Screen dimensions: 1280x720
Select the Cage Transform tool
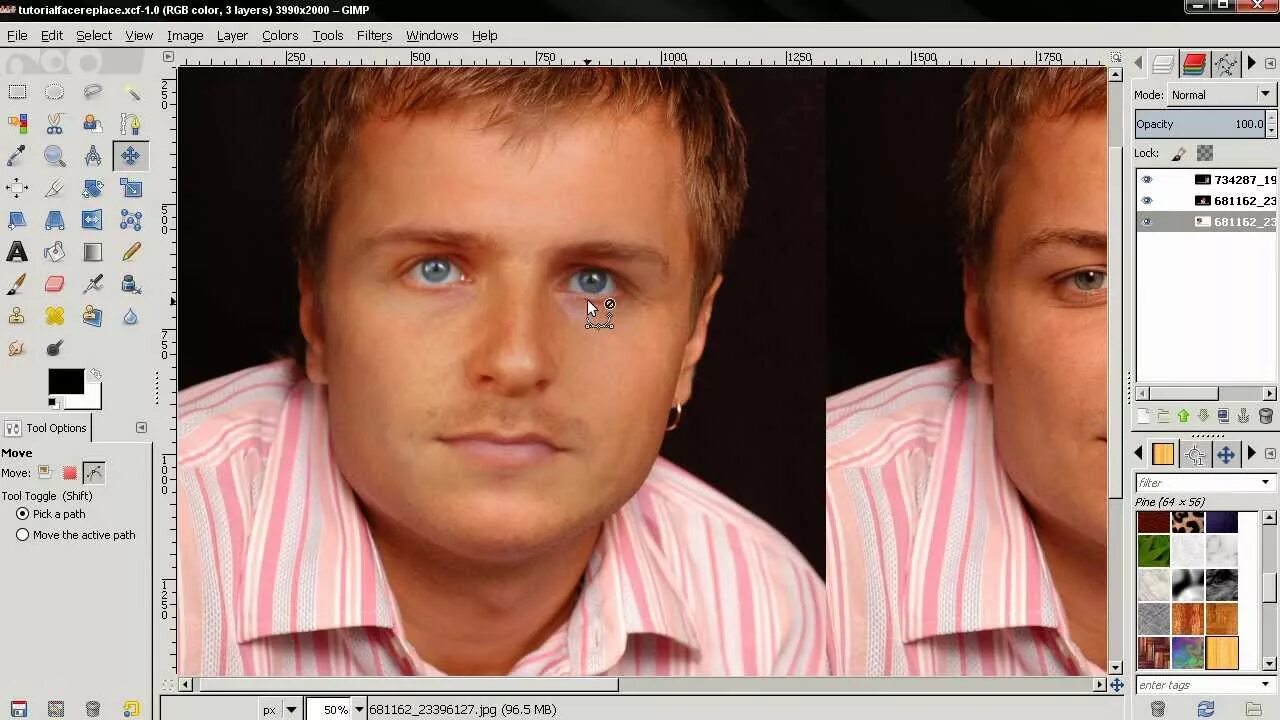(x=131, y=220)
